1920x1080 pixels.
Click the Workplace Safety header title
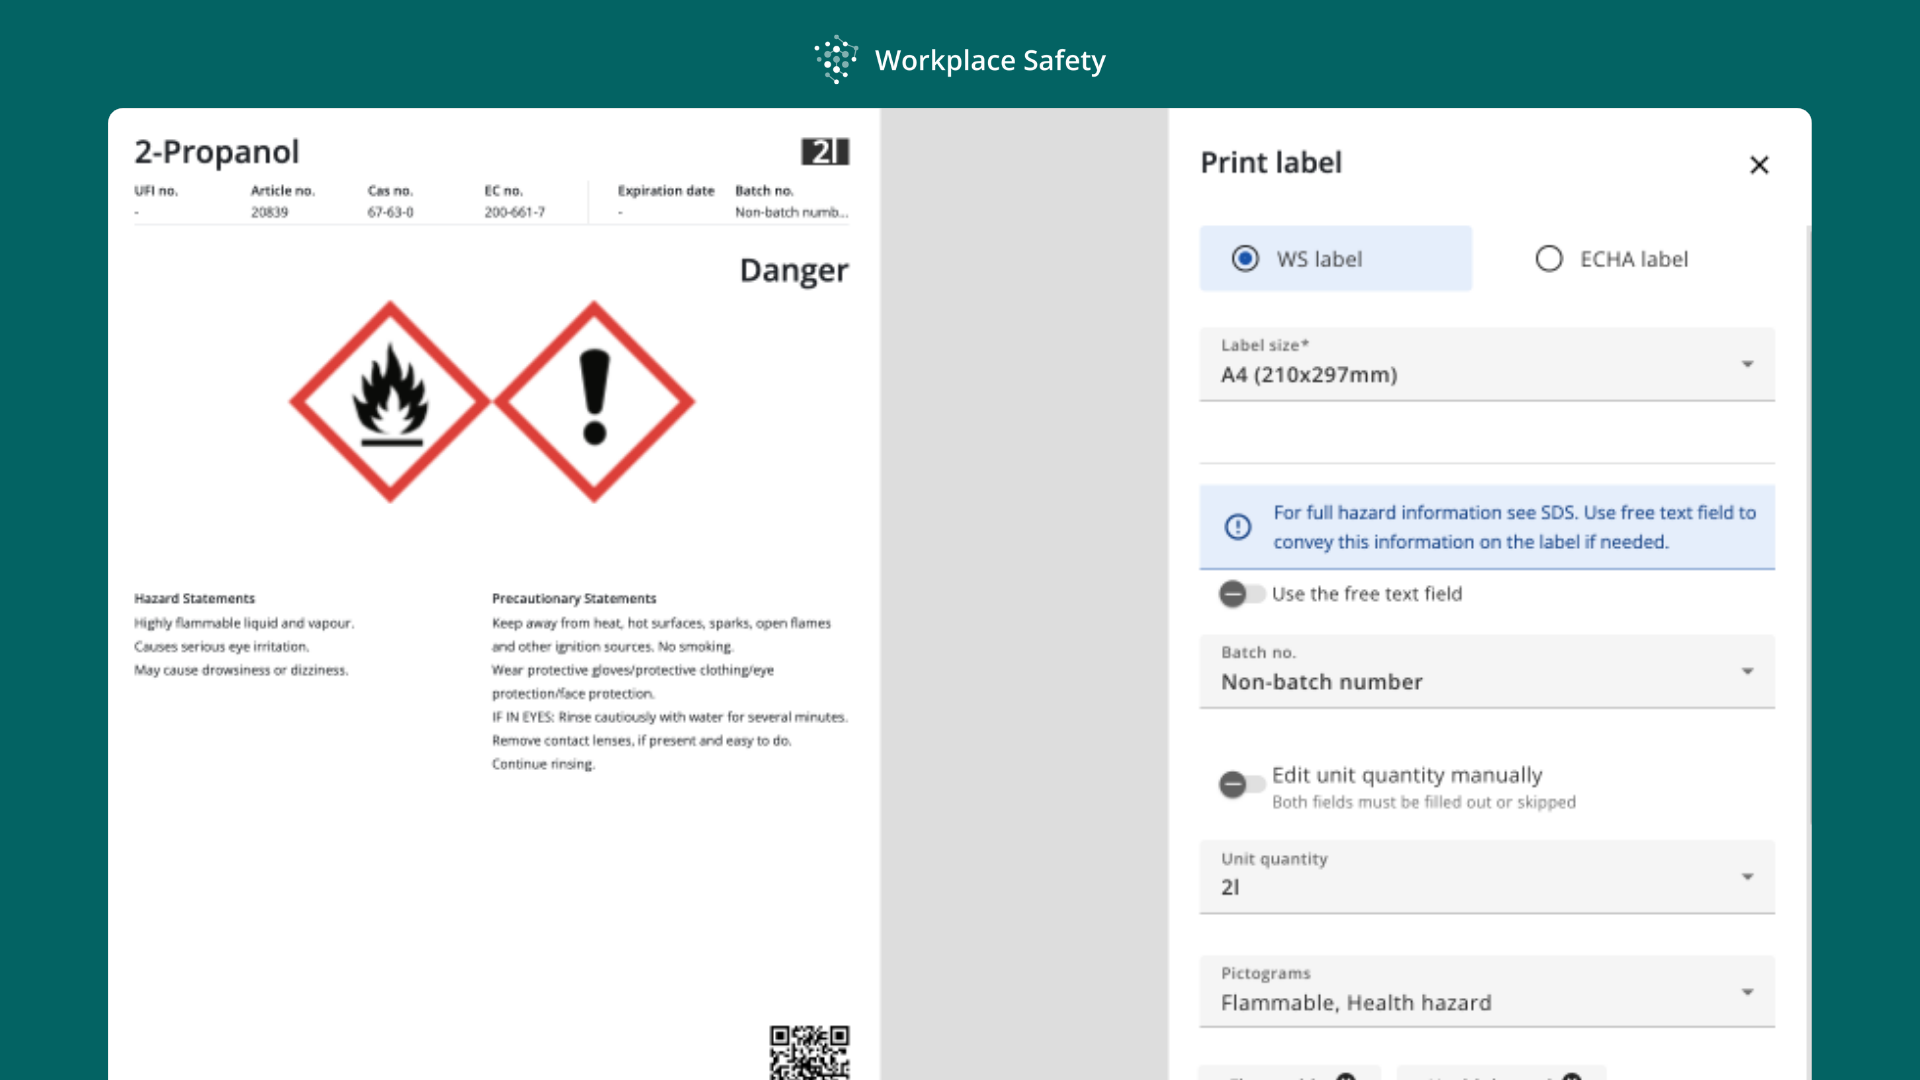pyautogui.click(x=990, y=60)
